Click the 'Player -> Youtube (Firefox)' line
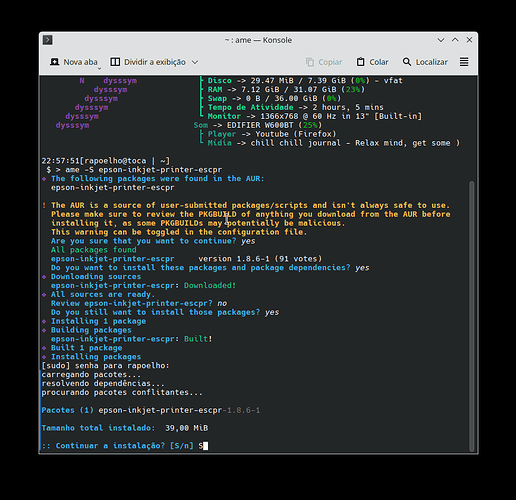Viewport: 516px width, 500px height. click(272, 134)
